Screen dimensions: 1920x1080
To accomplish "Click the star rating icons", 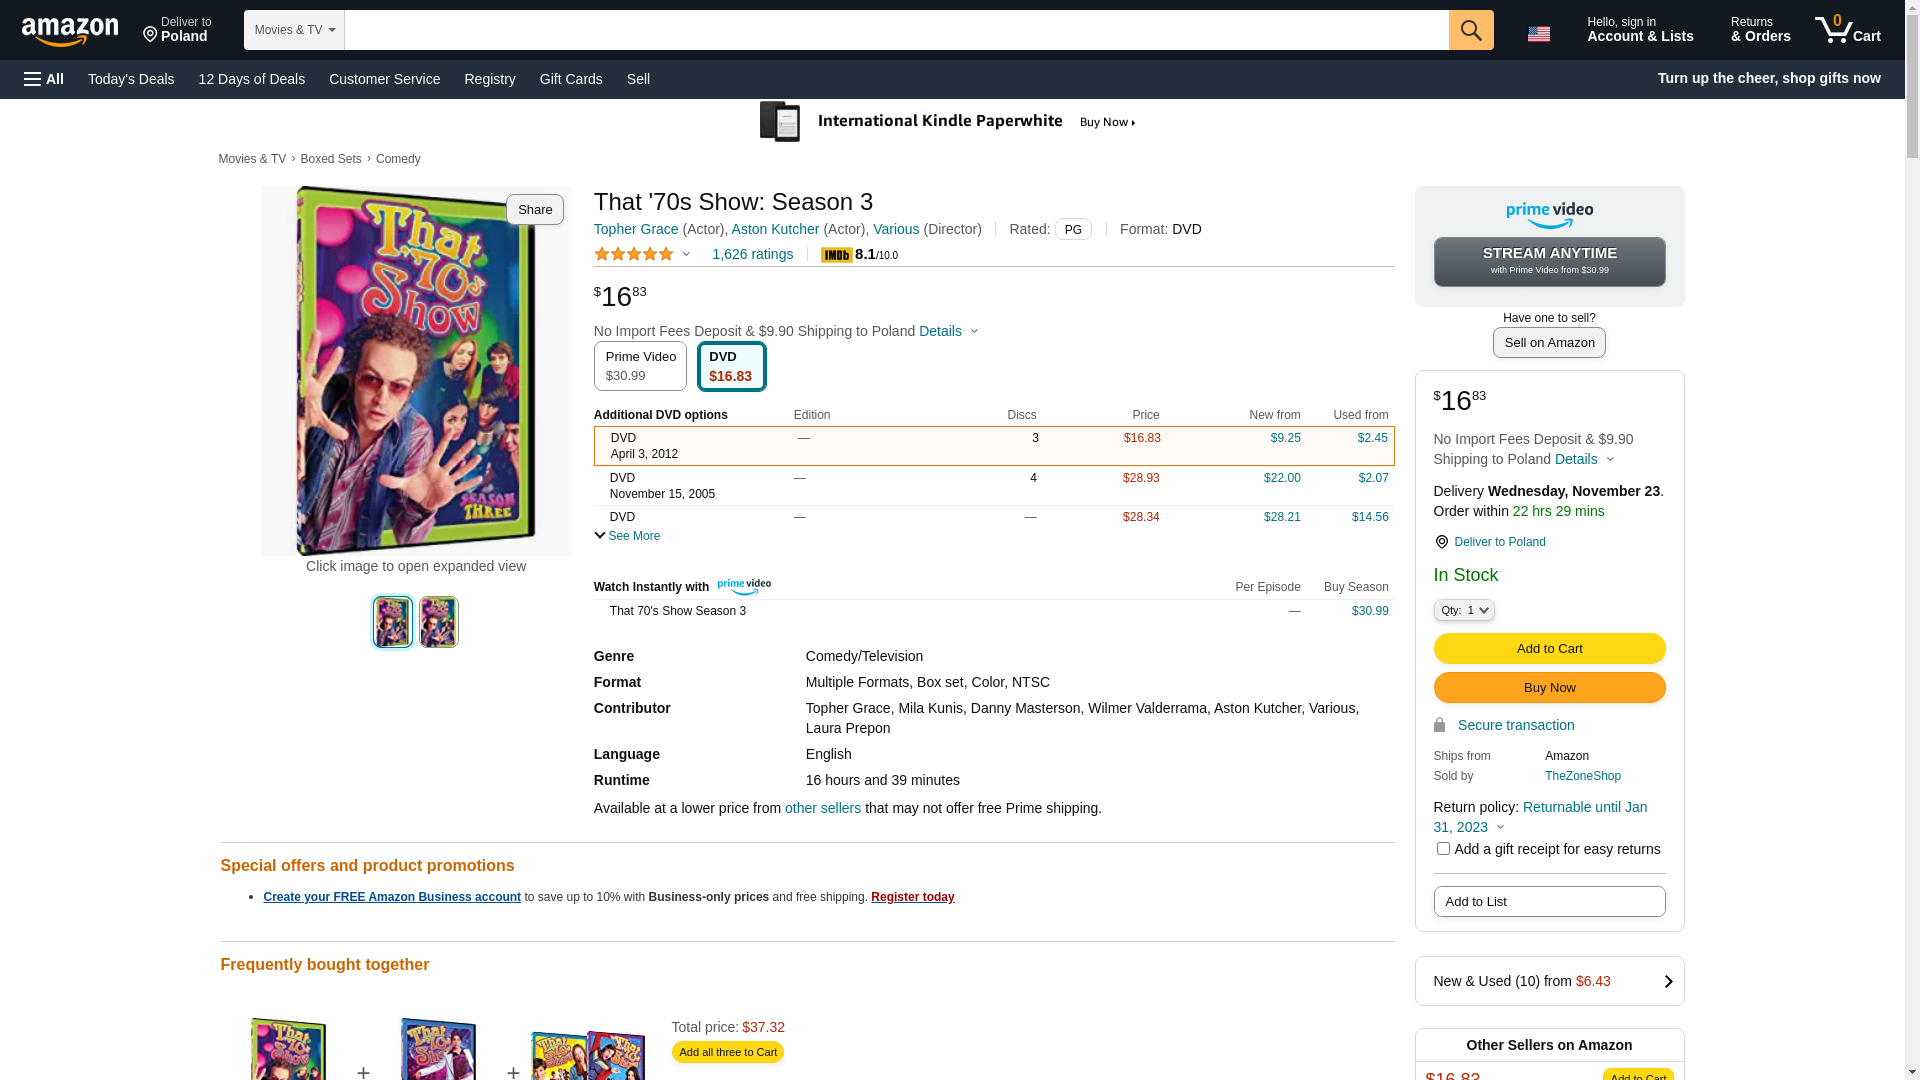I will pos(634,254).
